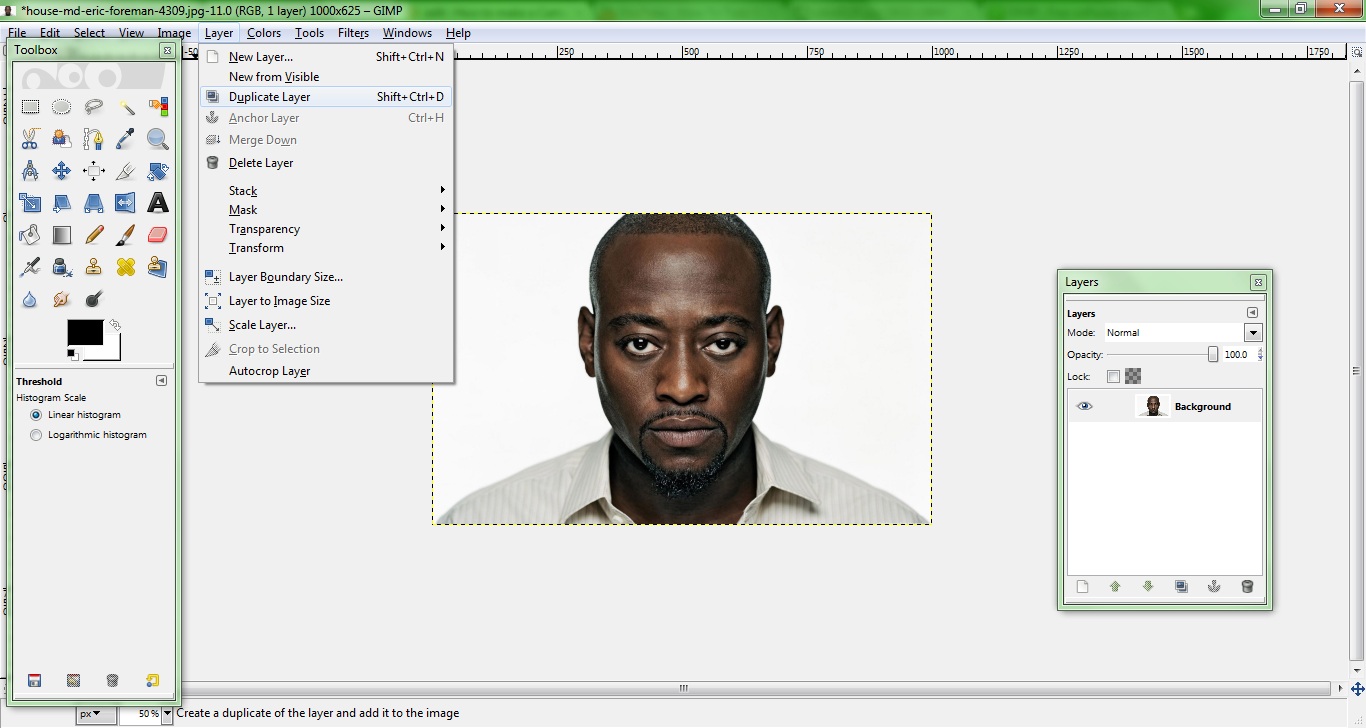
Task: Choose Linear histogram option
Action: point(75,415)
